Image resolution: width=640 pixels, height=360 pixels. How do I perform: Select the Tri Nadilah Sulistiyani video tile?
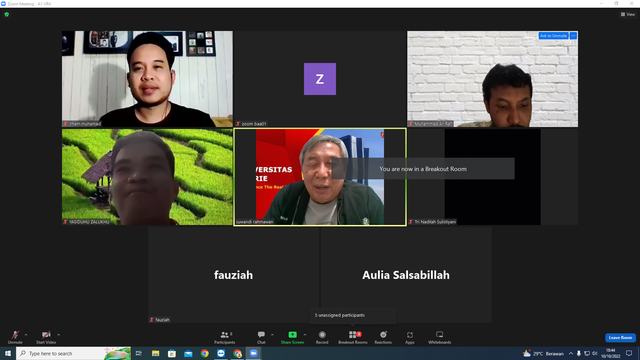pyautogui.click(x=492, y=177)
